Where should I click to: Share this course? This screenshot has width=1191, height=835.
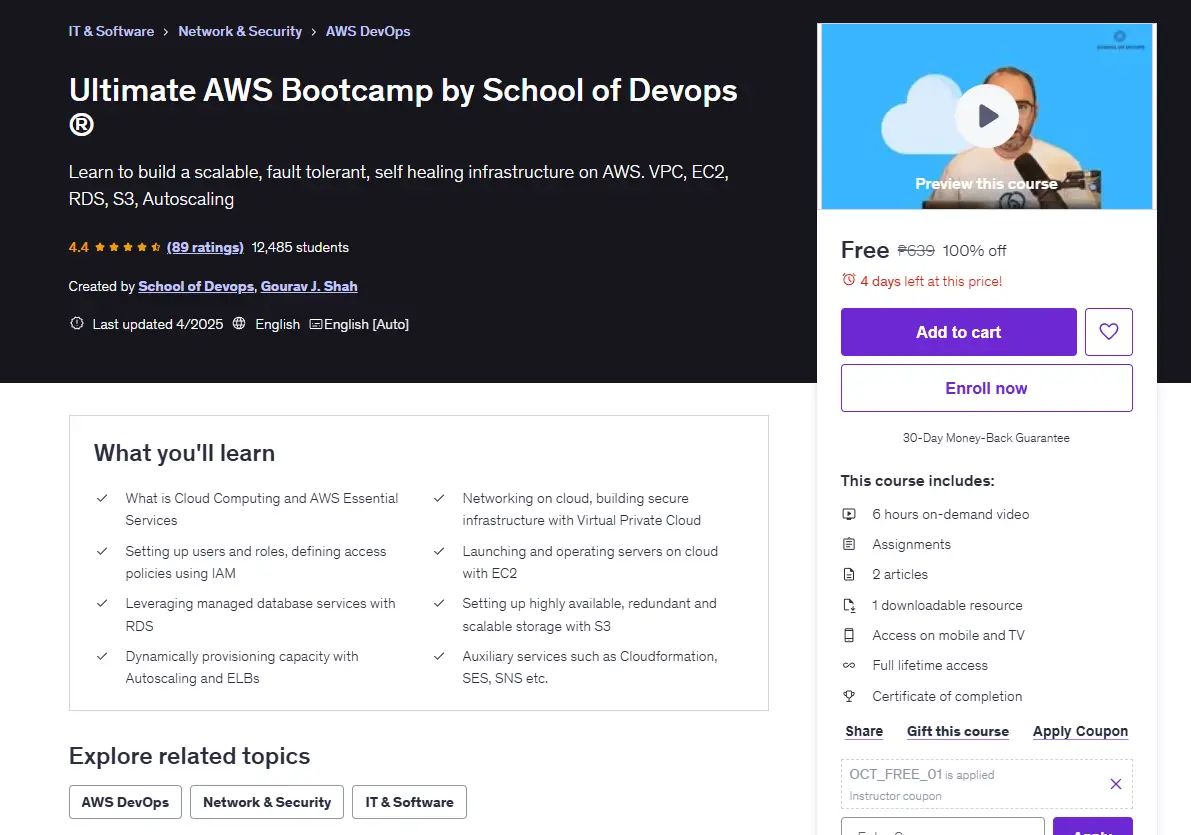click(x=864, y=731)
